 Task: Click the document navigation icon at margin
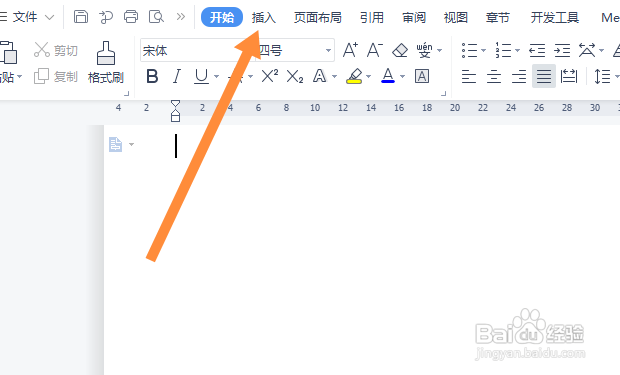[115, 144]
